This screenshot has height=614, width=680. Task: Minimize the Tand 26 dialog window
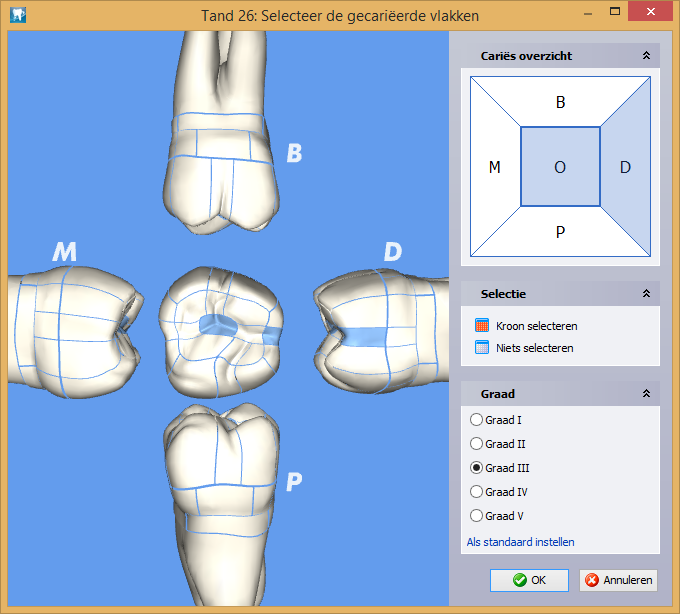tap(588, 13)
